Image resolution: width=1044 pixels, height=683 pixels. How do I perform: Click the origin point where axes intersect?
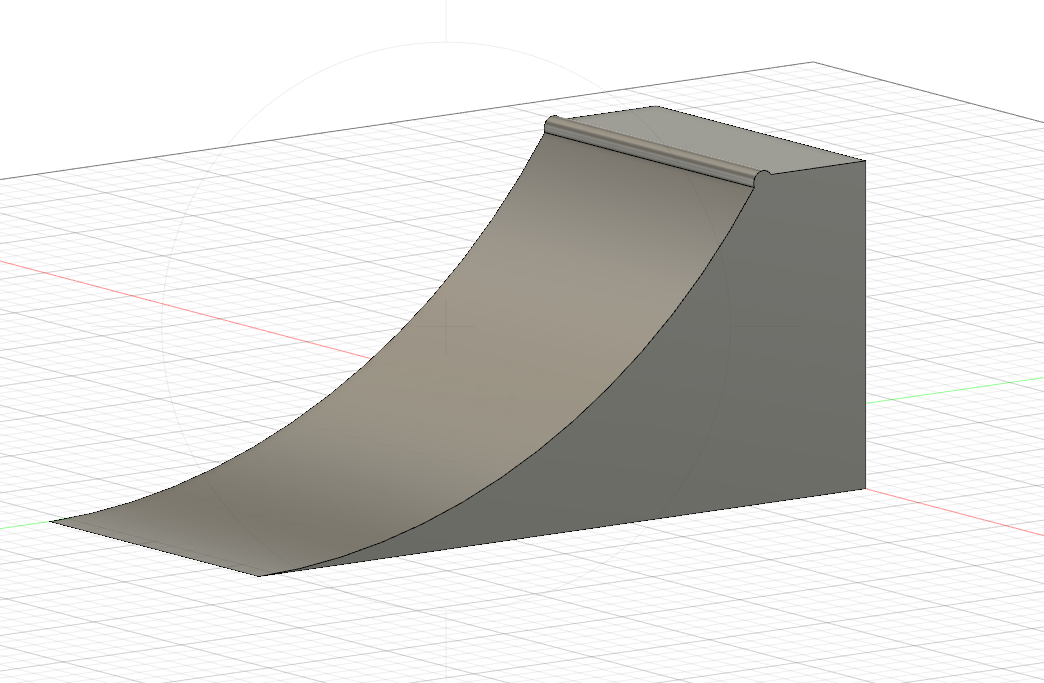click(x=448, y=324)
